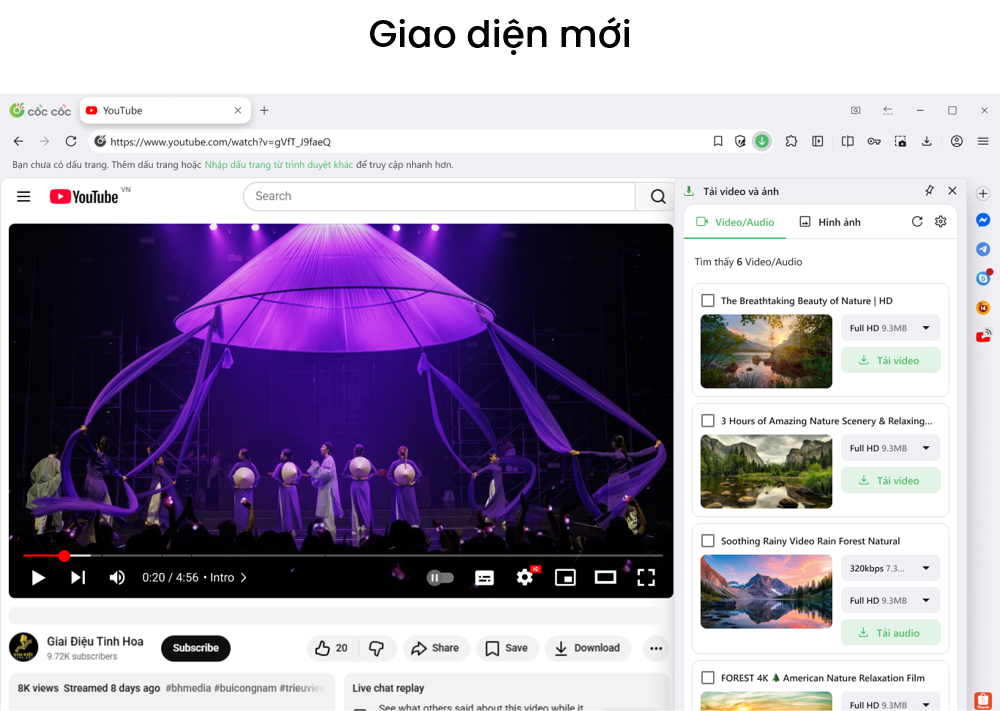Viewport: 1000px width, 711px height.
Task: Switch to the Hình ảnh tab
Action: point(830,222)
